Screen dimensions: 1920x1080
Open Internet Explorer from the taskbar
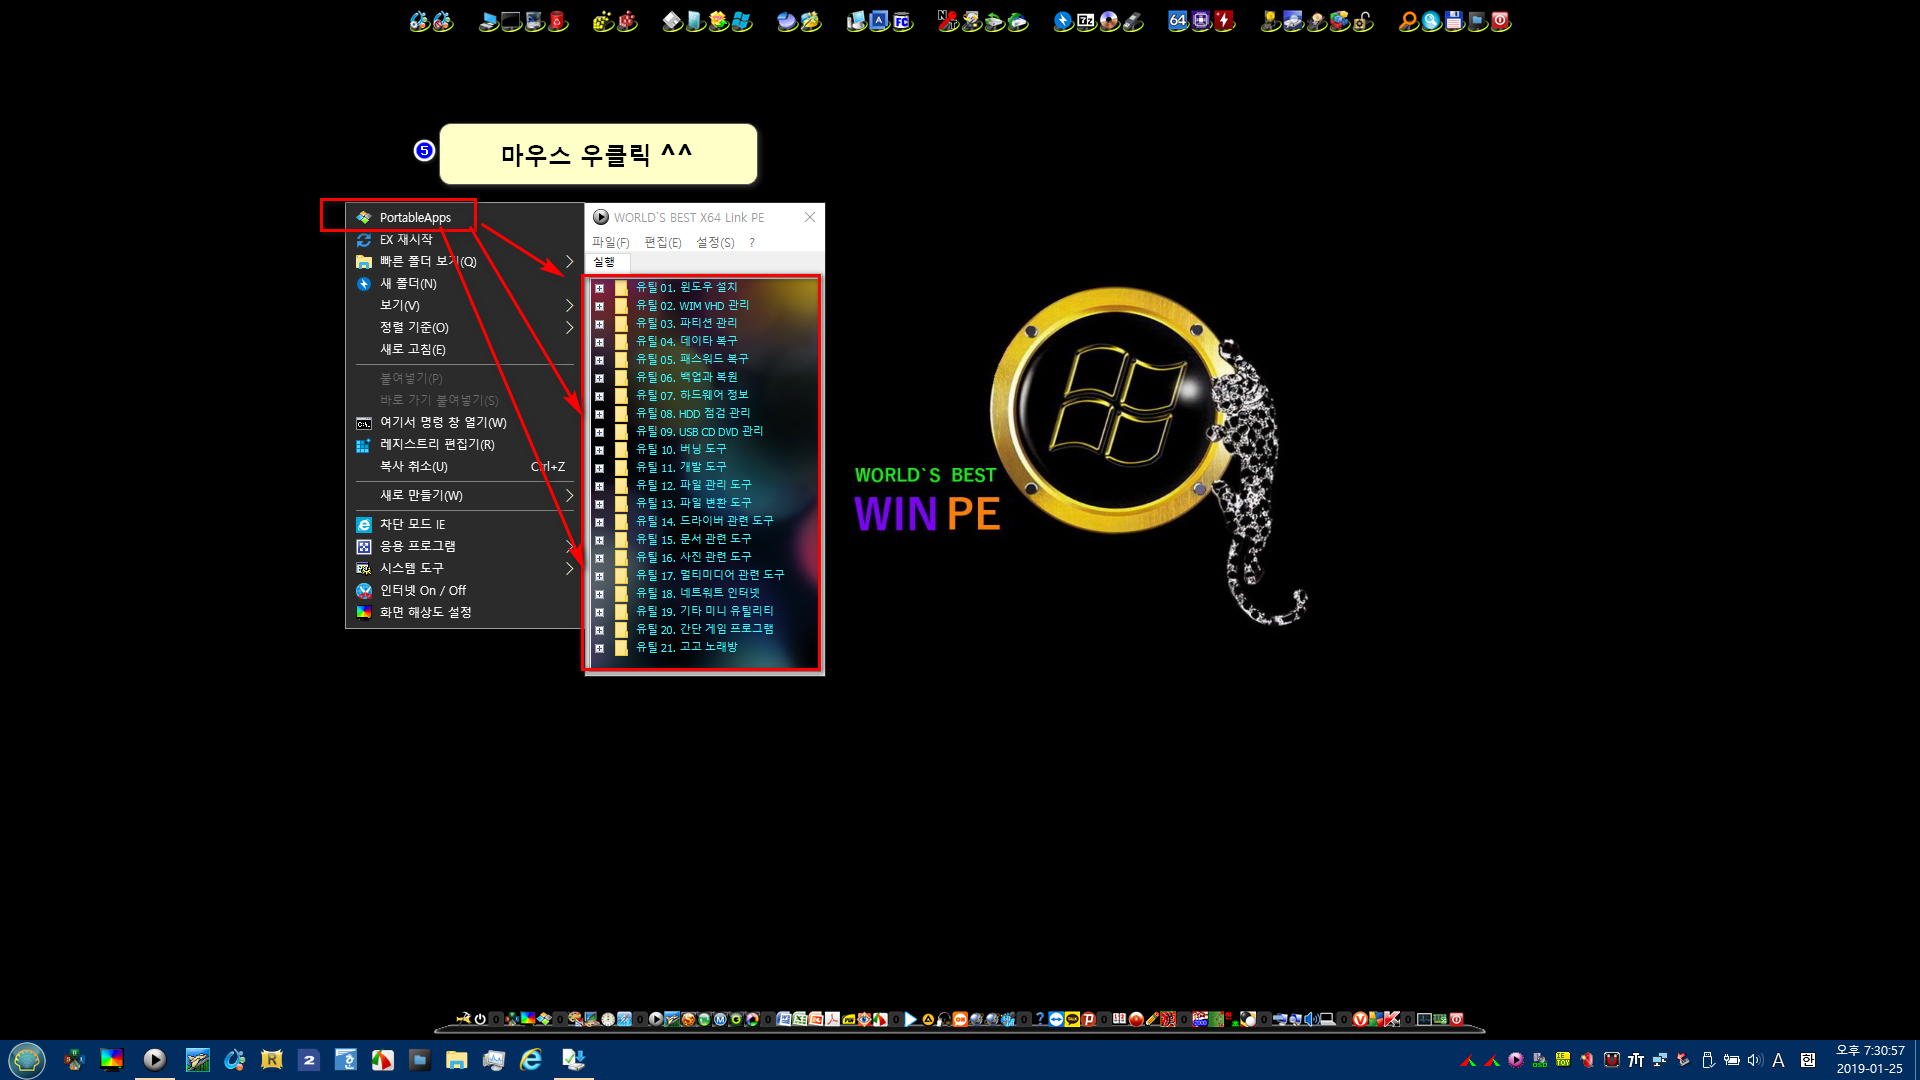531,1060
